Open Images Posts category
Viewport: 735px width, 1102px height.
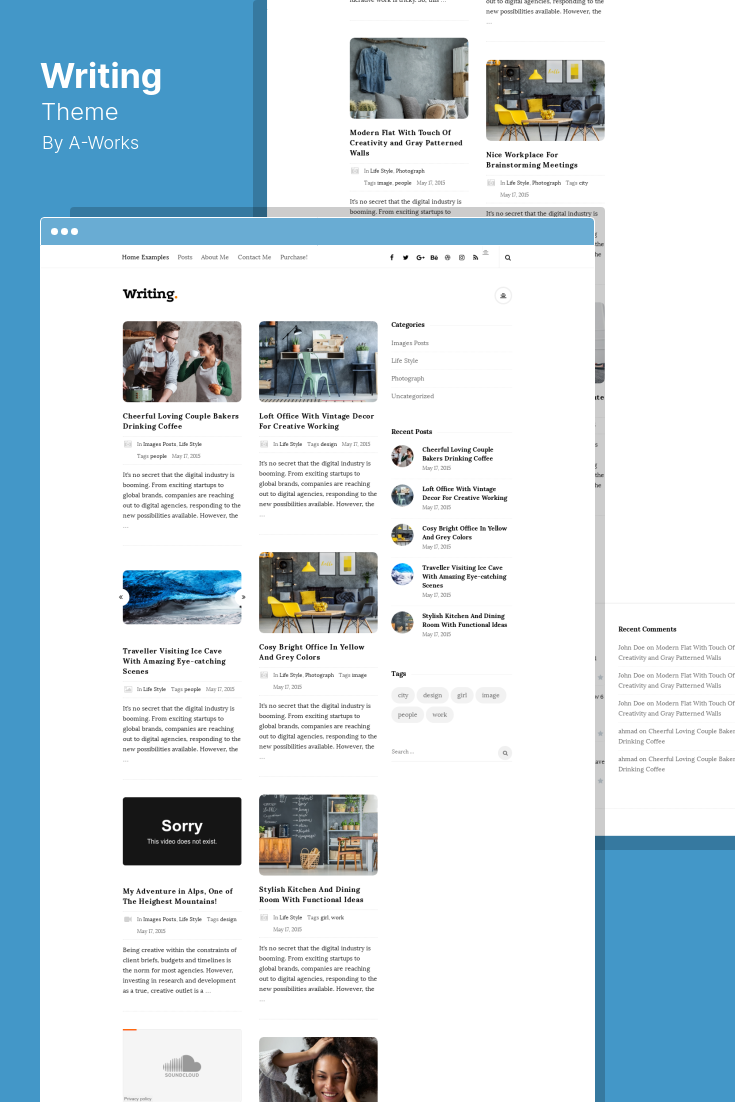[x=410, y=343]
